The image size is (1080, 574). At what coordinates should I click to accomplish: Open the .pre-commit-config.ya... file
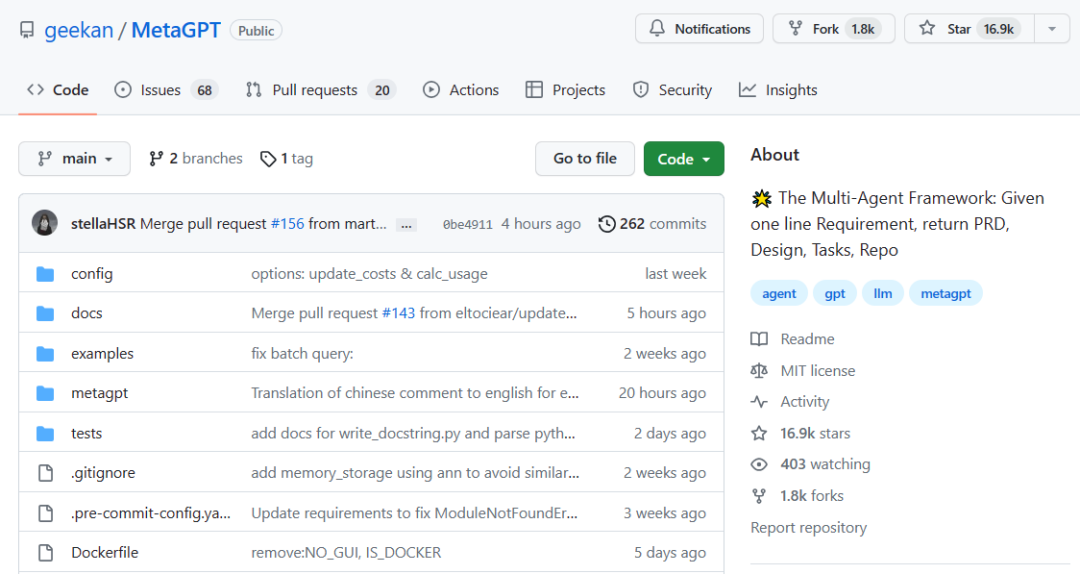click(151, 513)
